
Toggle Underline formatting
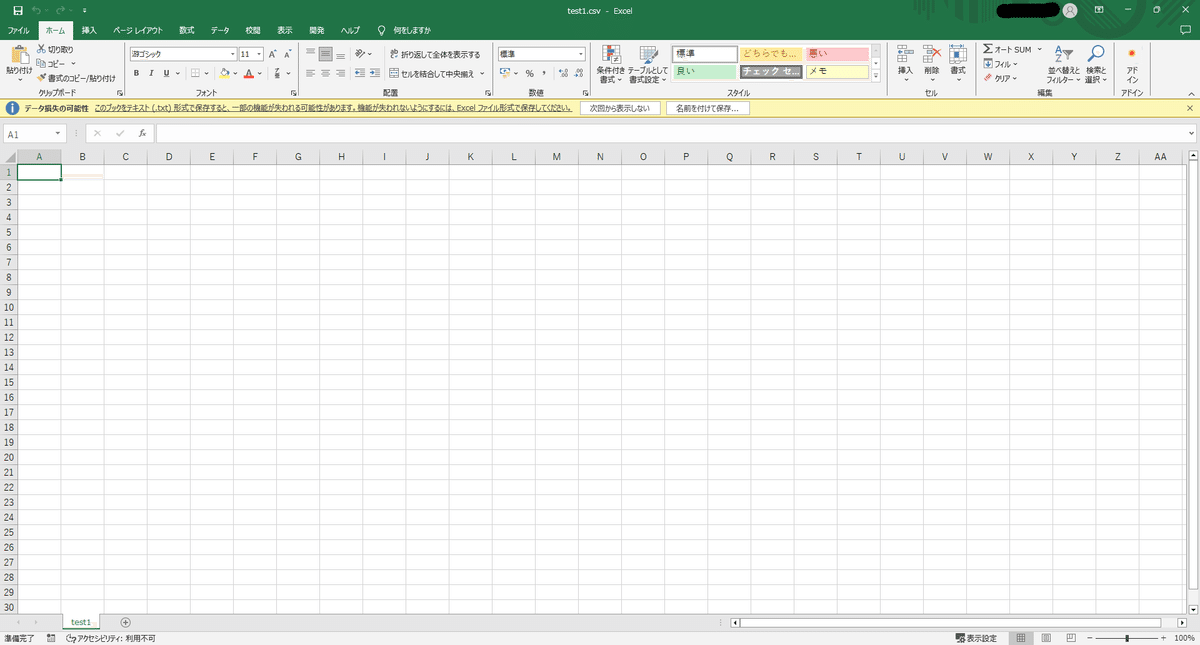(x=165, y=73)
